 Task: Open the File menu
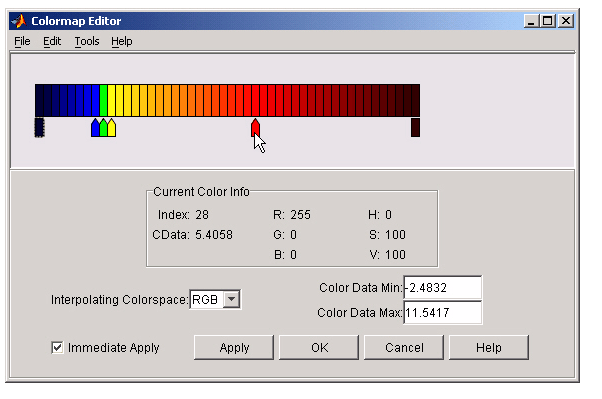tap(22, 41)
